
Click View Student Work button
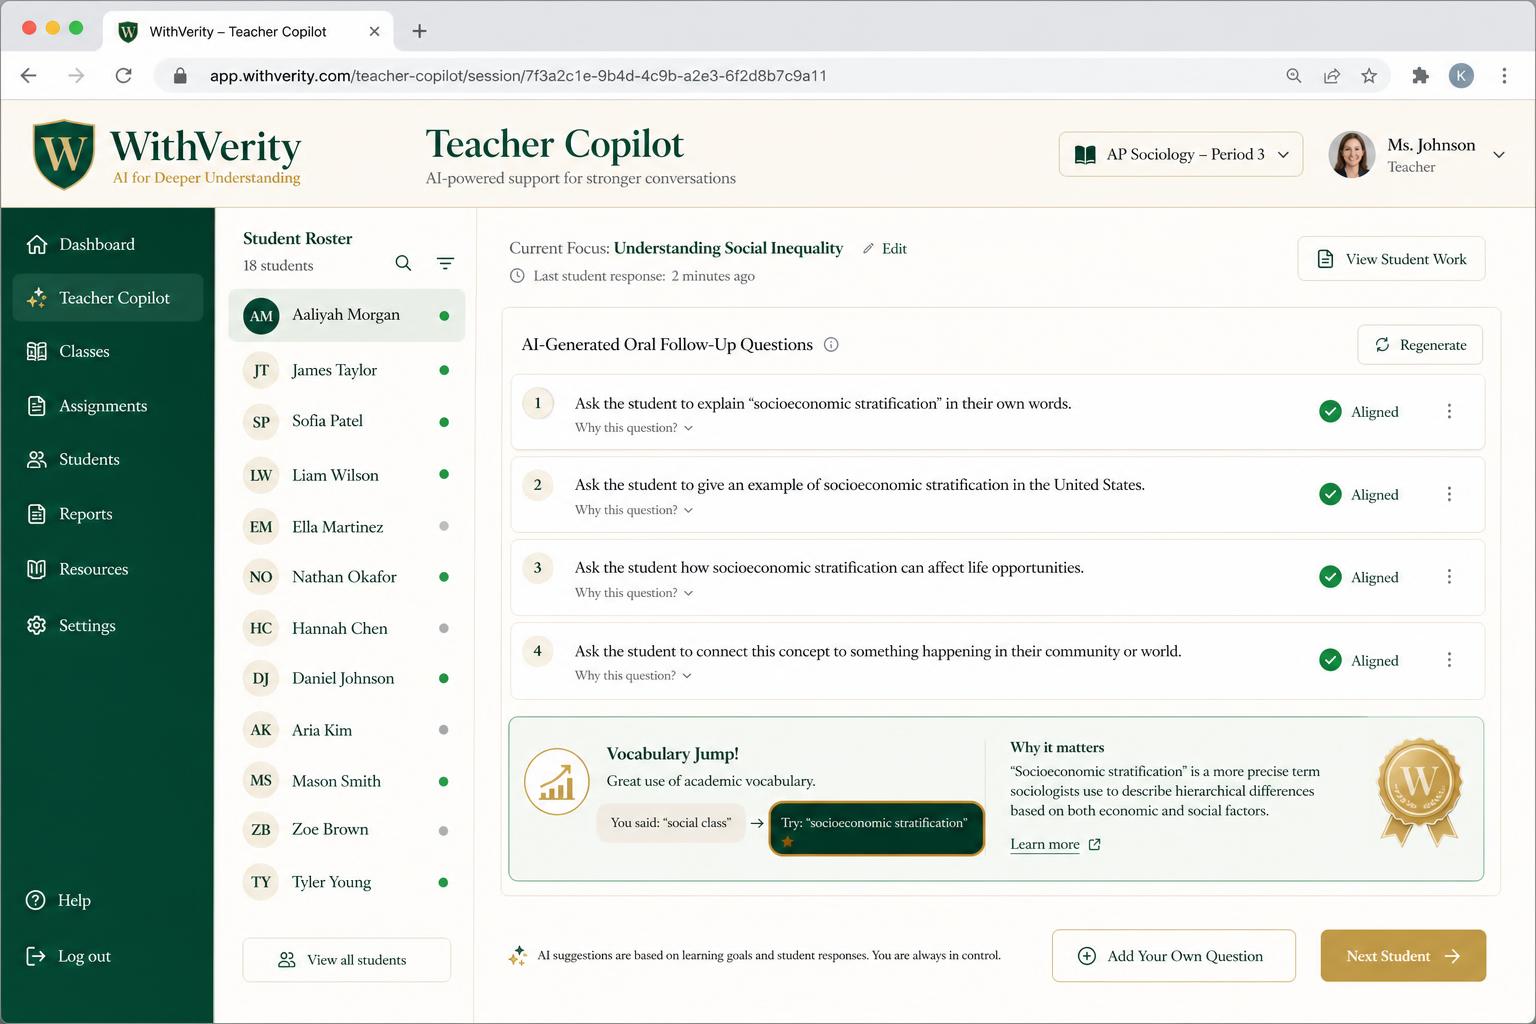[x=1391, y=259]
